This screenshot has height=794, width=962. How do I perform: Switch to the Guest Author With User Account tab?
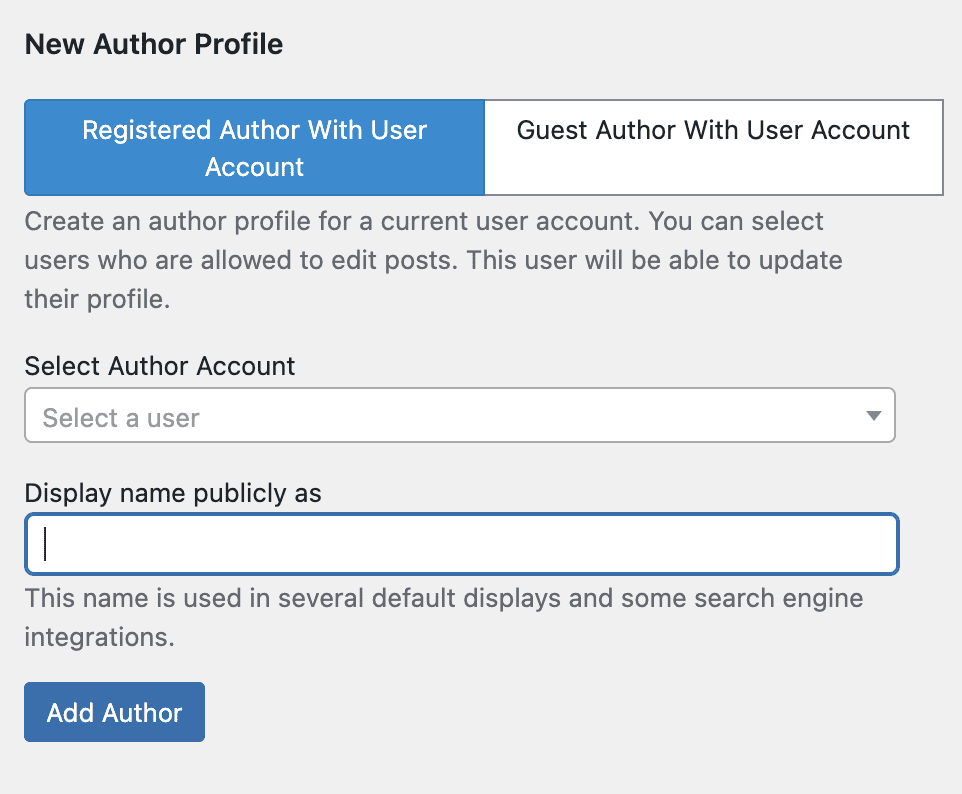[713, 130]
